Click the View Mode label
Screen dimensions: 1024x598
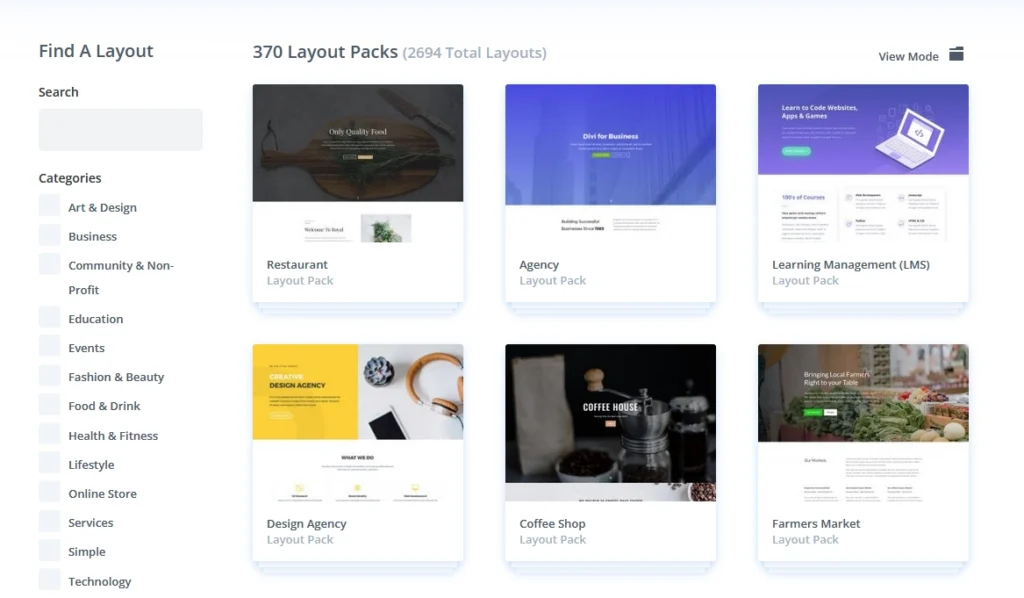pos(907,56)
